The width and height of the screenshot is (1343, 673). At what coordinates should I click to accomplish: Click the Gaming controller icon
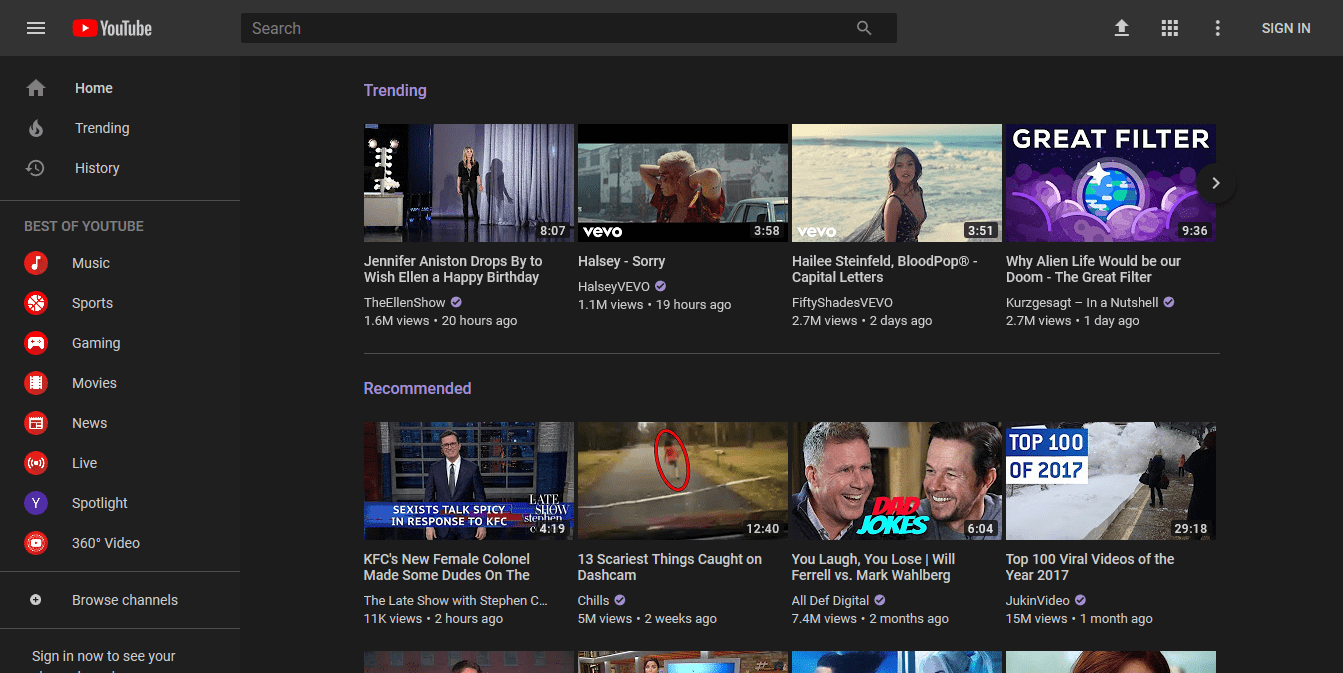[36, 343]
